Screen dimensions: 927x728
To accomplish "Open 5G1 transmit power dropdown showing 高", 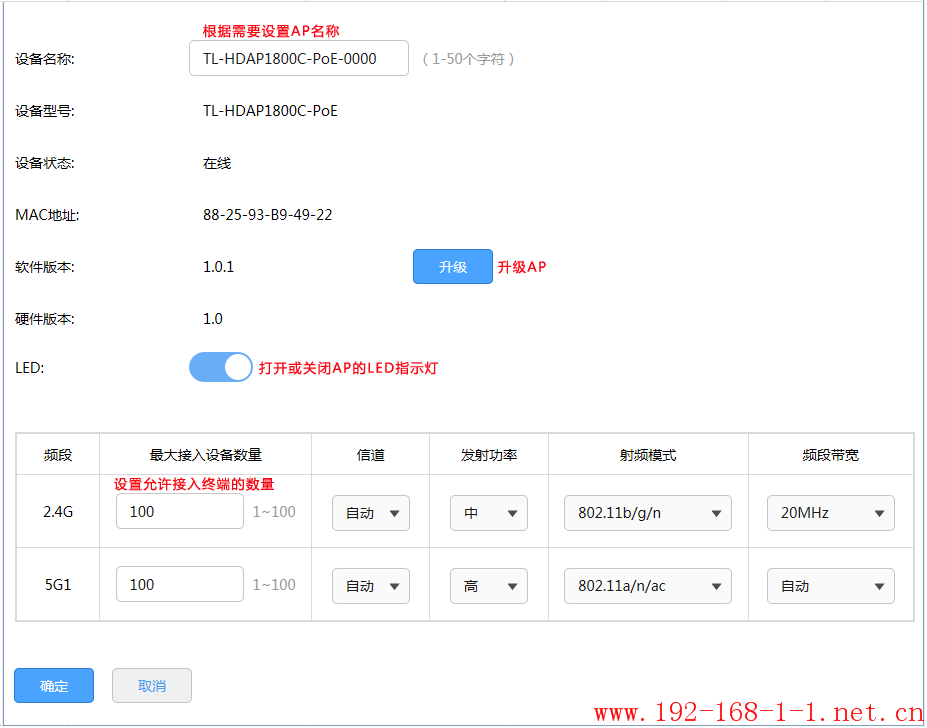I will click(488, 586).
